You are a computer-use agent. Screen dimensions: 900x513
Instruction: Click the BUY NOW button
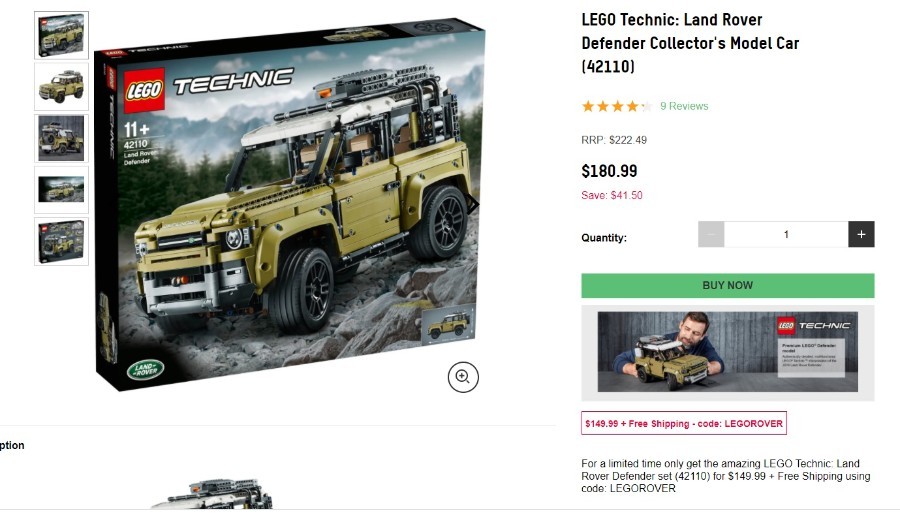(728, 285)
